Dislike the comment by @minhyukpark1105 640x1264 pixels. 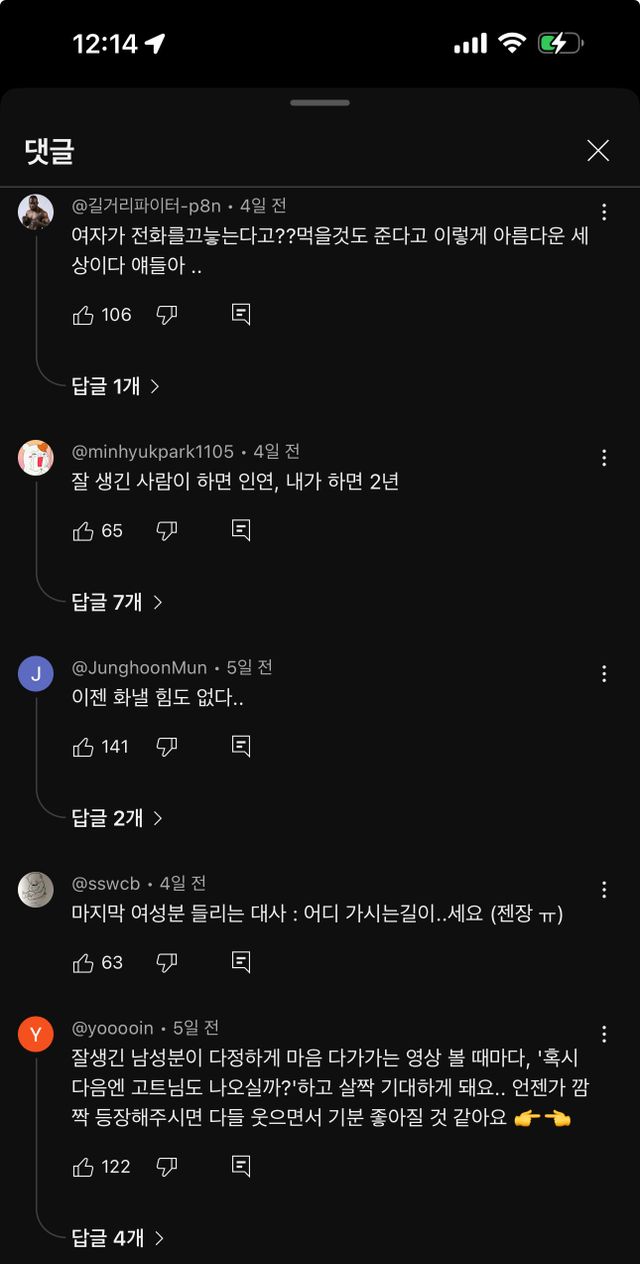tap(167, 531)
